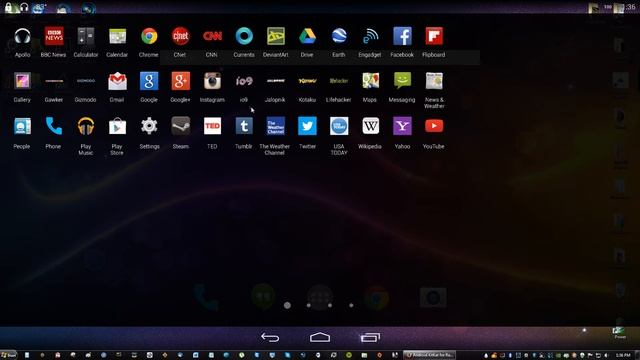Click the Windows Start button

[x=9, y=355]
